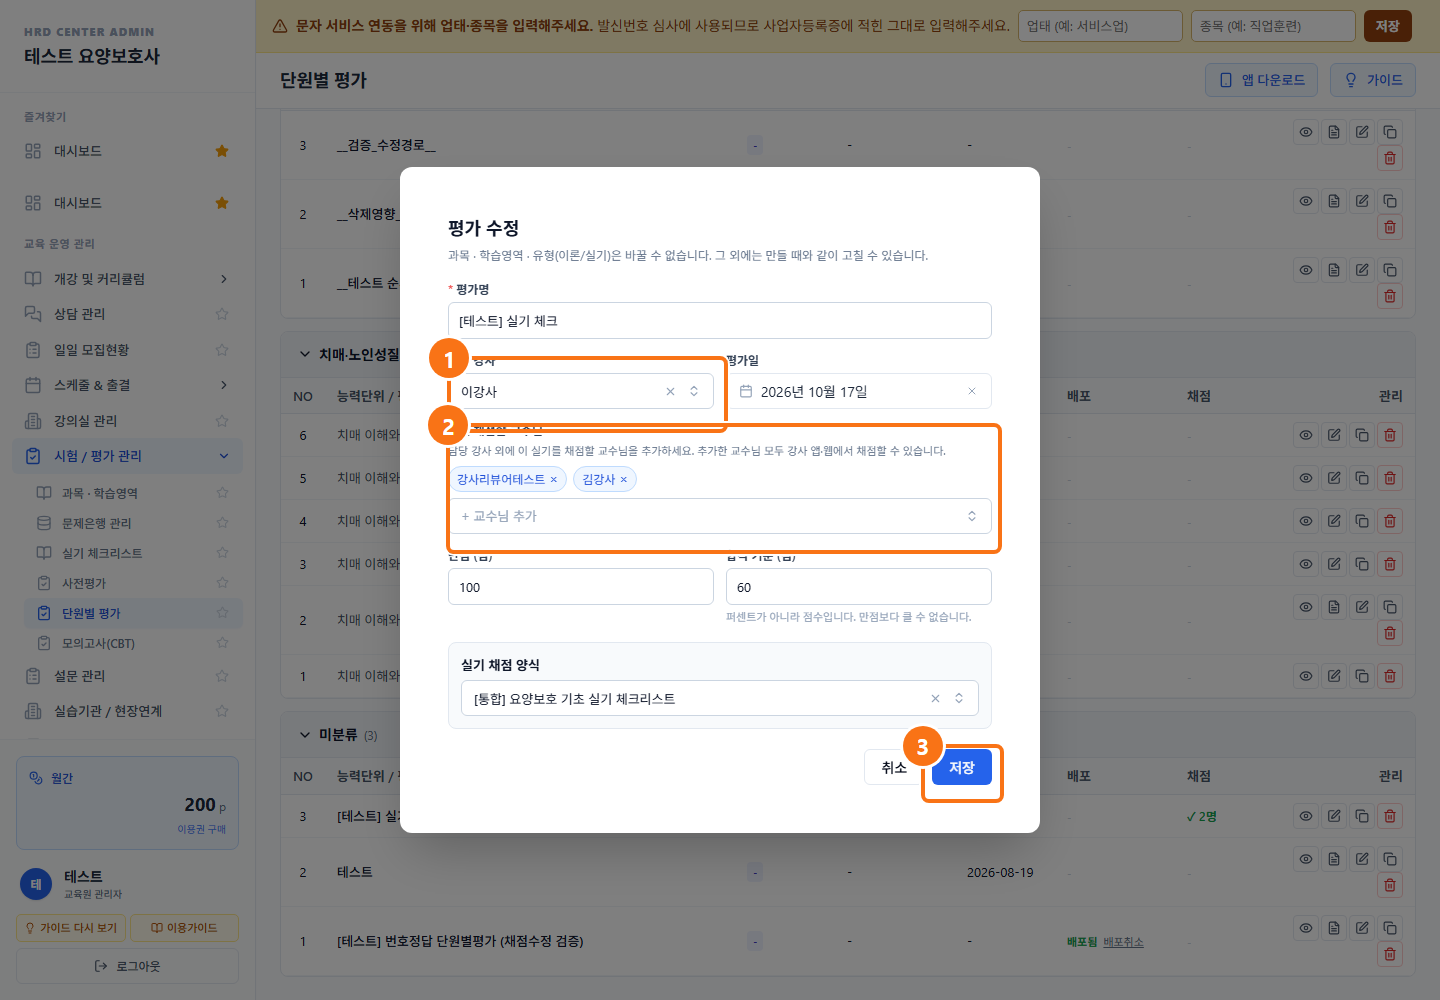Click the 평가명 text field

click(x=720, y=321)
